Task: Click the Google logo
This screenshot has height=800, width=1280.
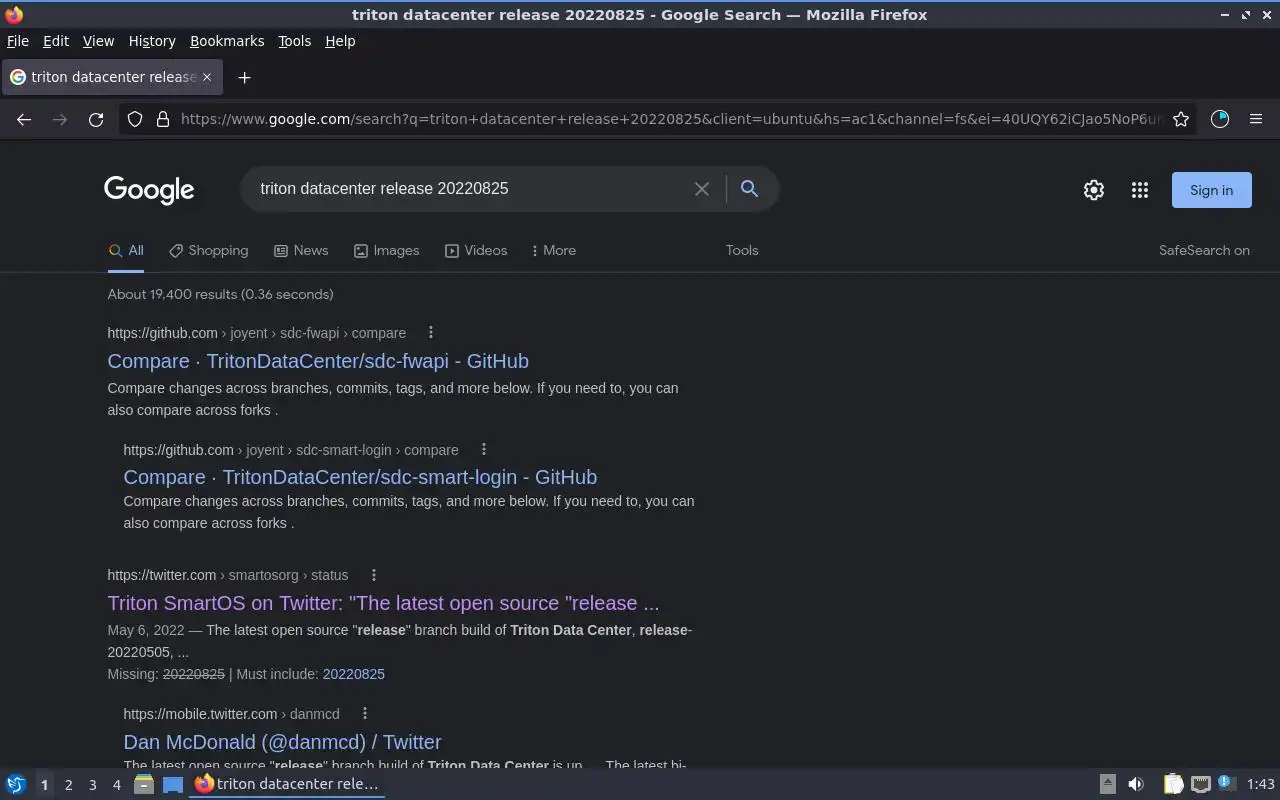Action: click(149, 190)
